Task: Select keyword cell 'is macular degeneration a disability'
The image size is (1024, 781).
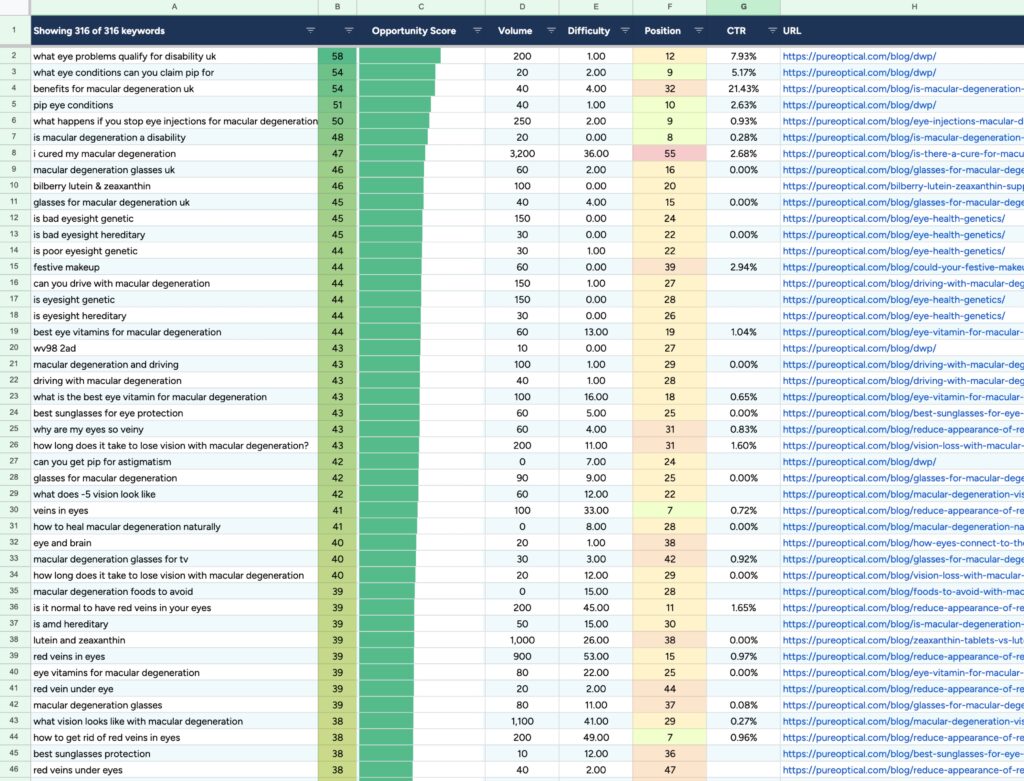Action: pos(174,137)
